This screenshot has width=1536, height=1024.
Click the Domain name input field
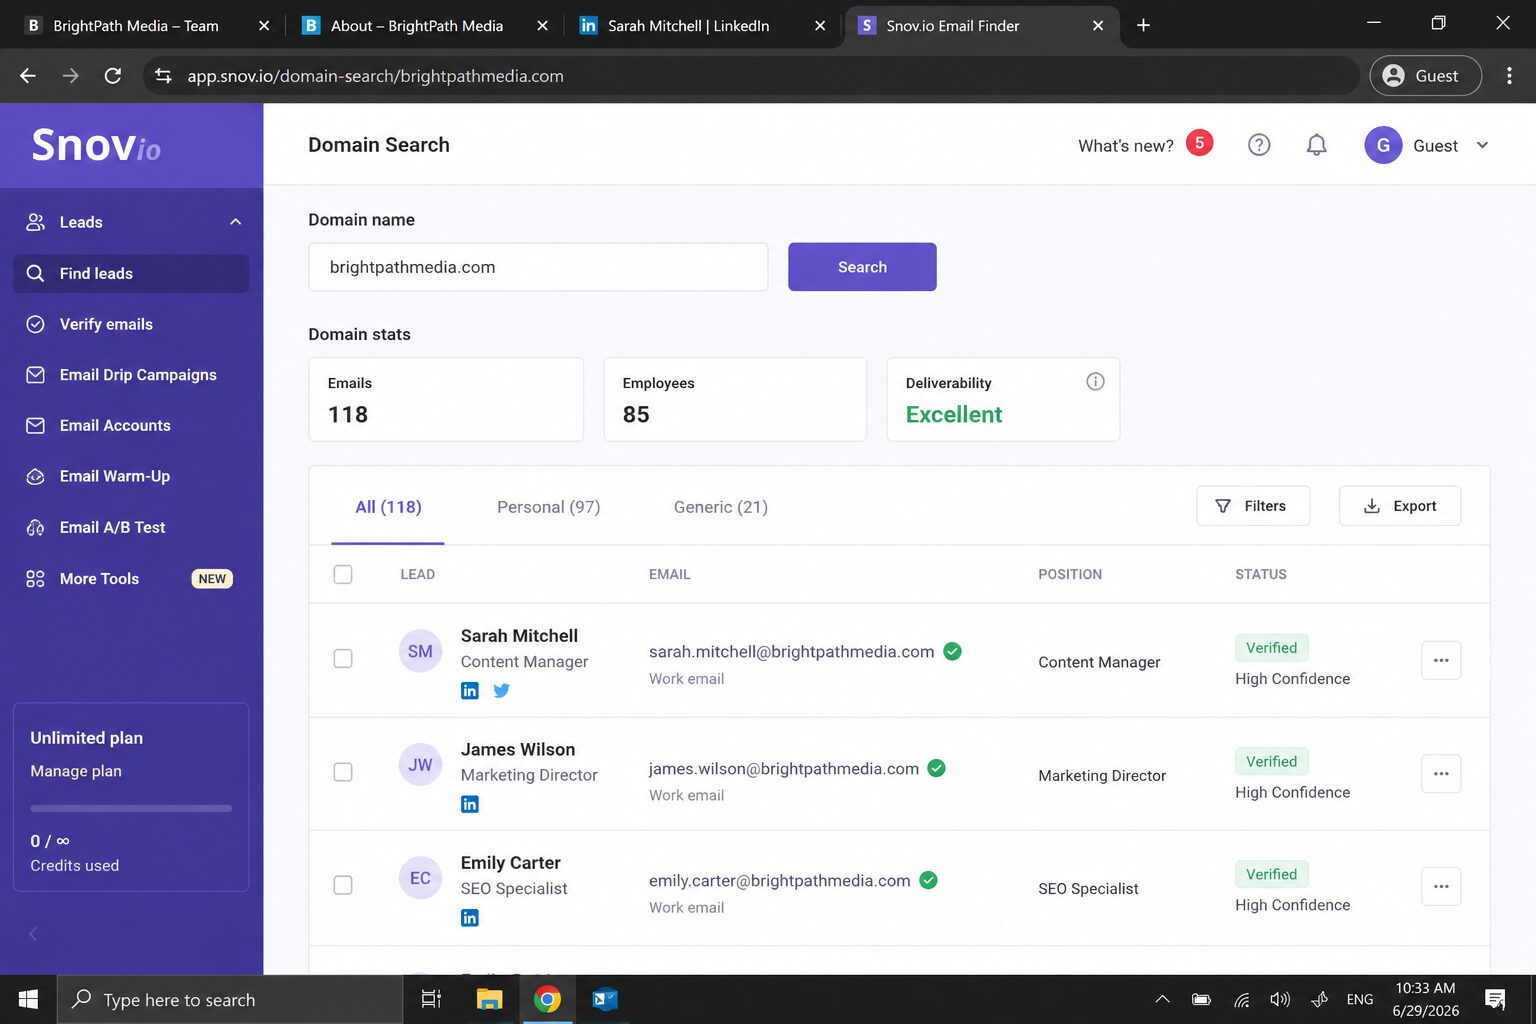[x=538, y=267]
